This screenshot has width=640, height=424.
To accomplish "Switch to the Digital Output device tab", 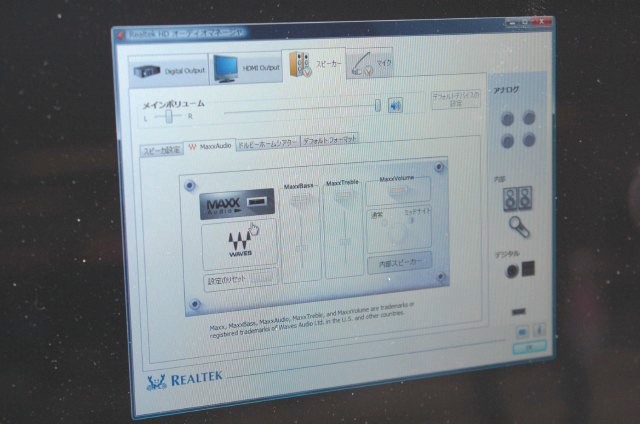I will (169, 70).
